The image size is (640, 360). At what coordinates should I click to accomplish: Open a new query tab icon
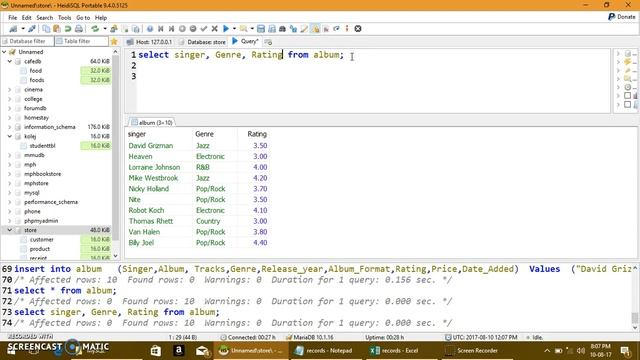point(268,42)
